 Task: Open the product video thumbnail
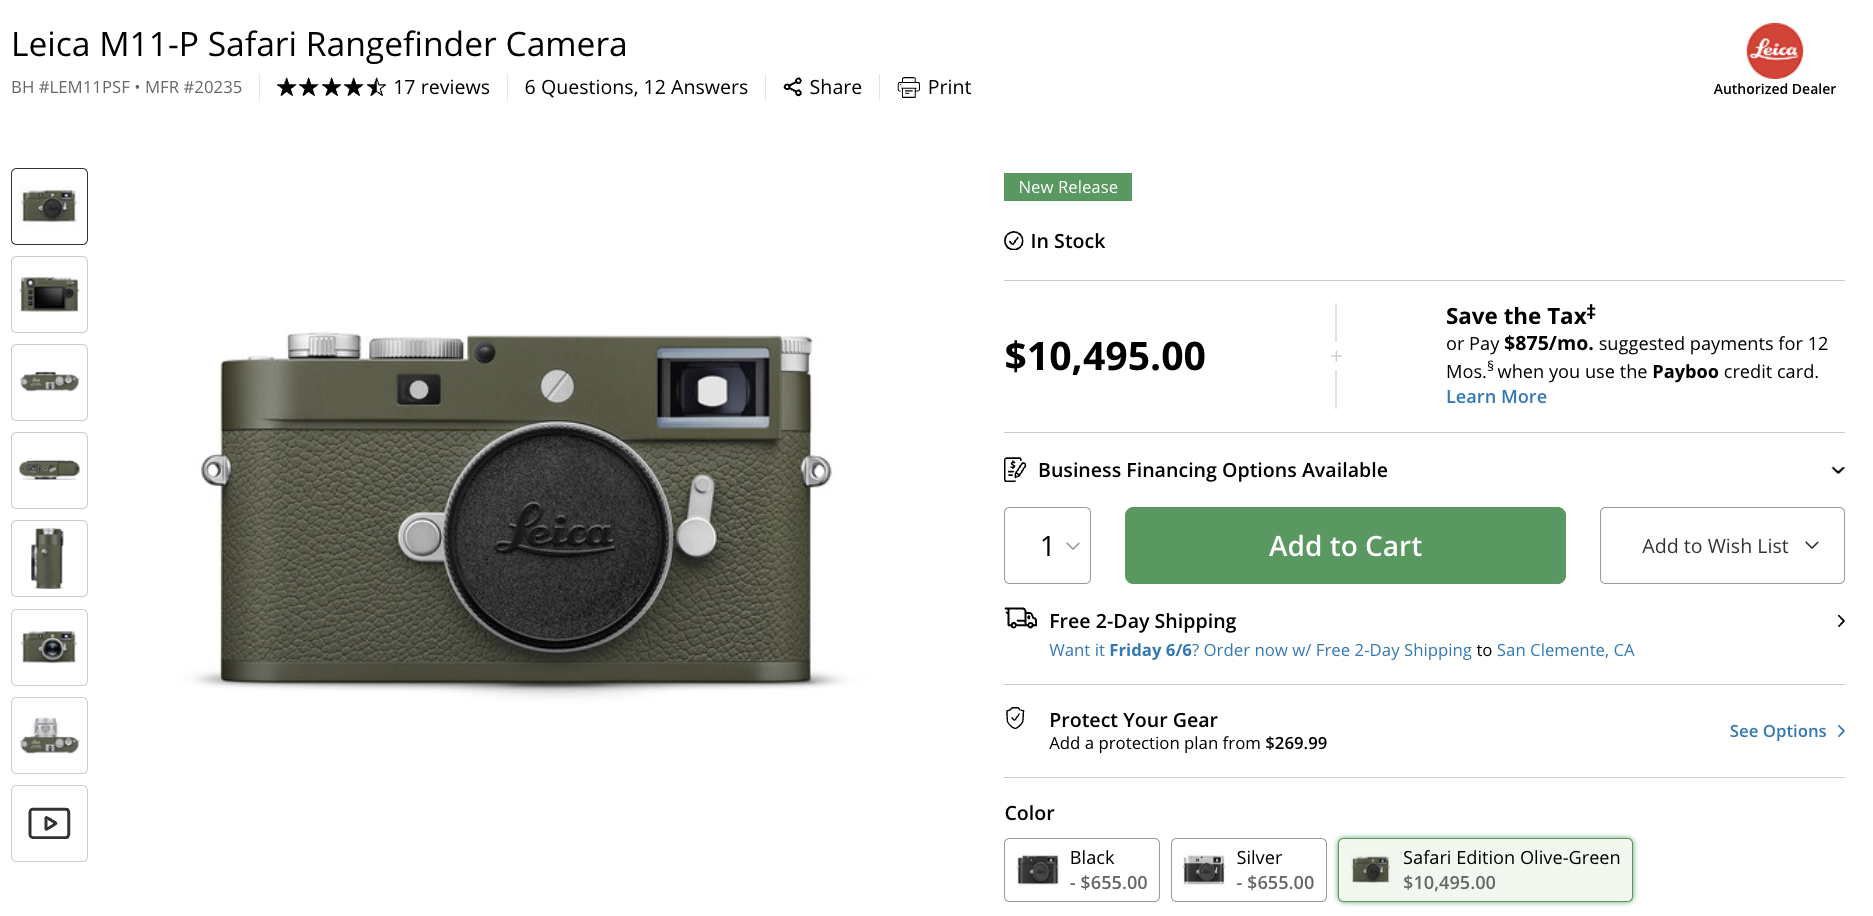(x=49, y=823)
